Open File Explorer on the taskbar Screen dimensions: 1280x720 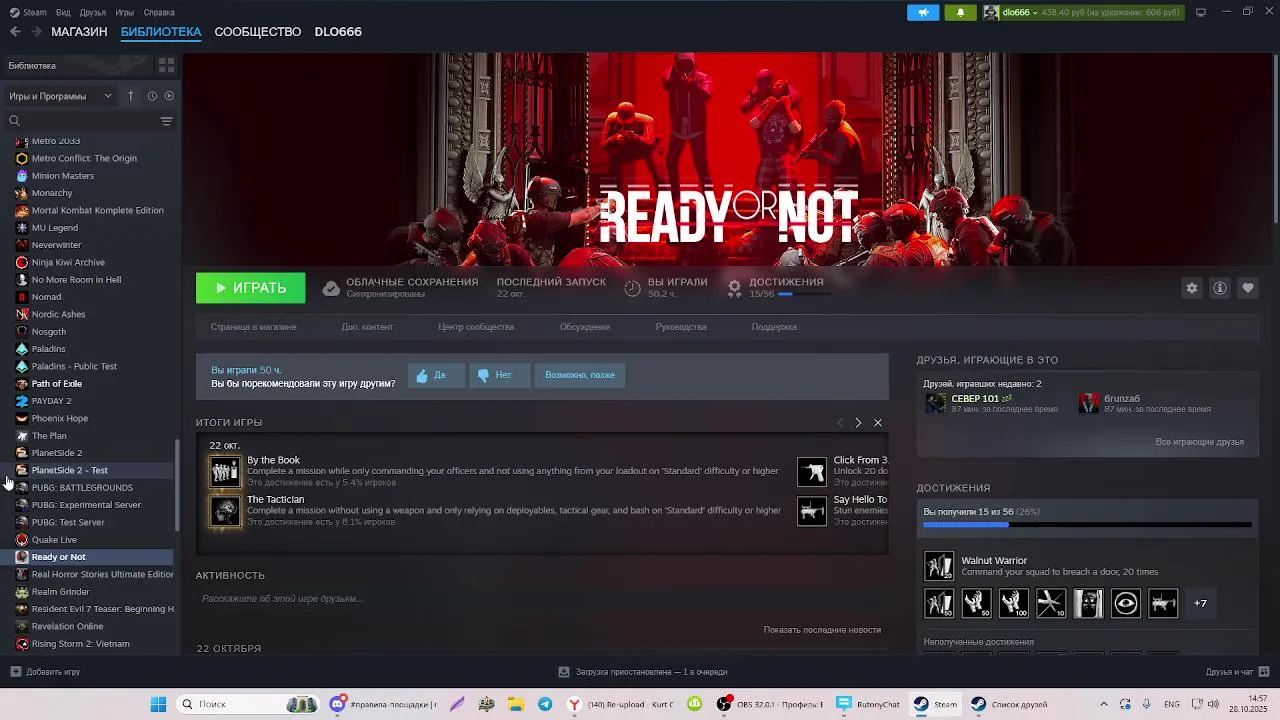pos(514,704)
